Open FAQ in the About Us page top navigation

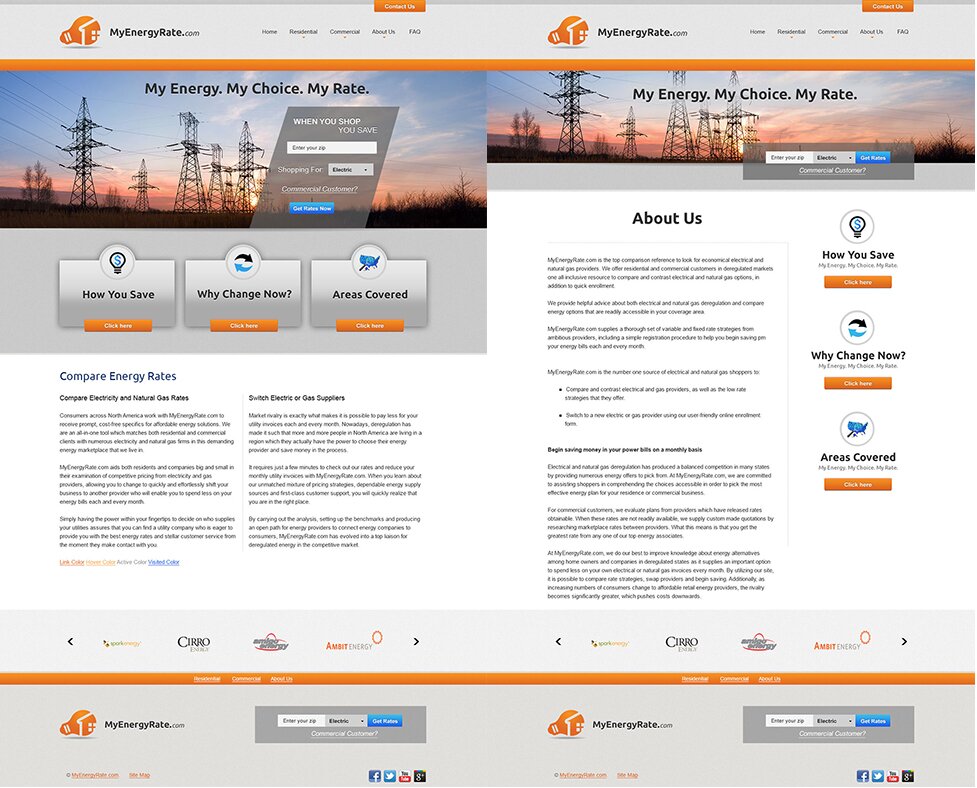click(903, 32)
